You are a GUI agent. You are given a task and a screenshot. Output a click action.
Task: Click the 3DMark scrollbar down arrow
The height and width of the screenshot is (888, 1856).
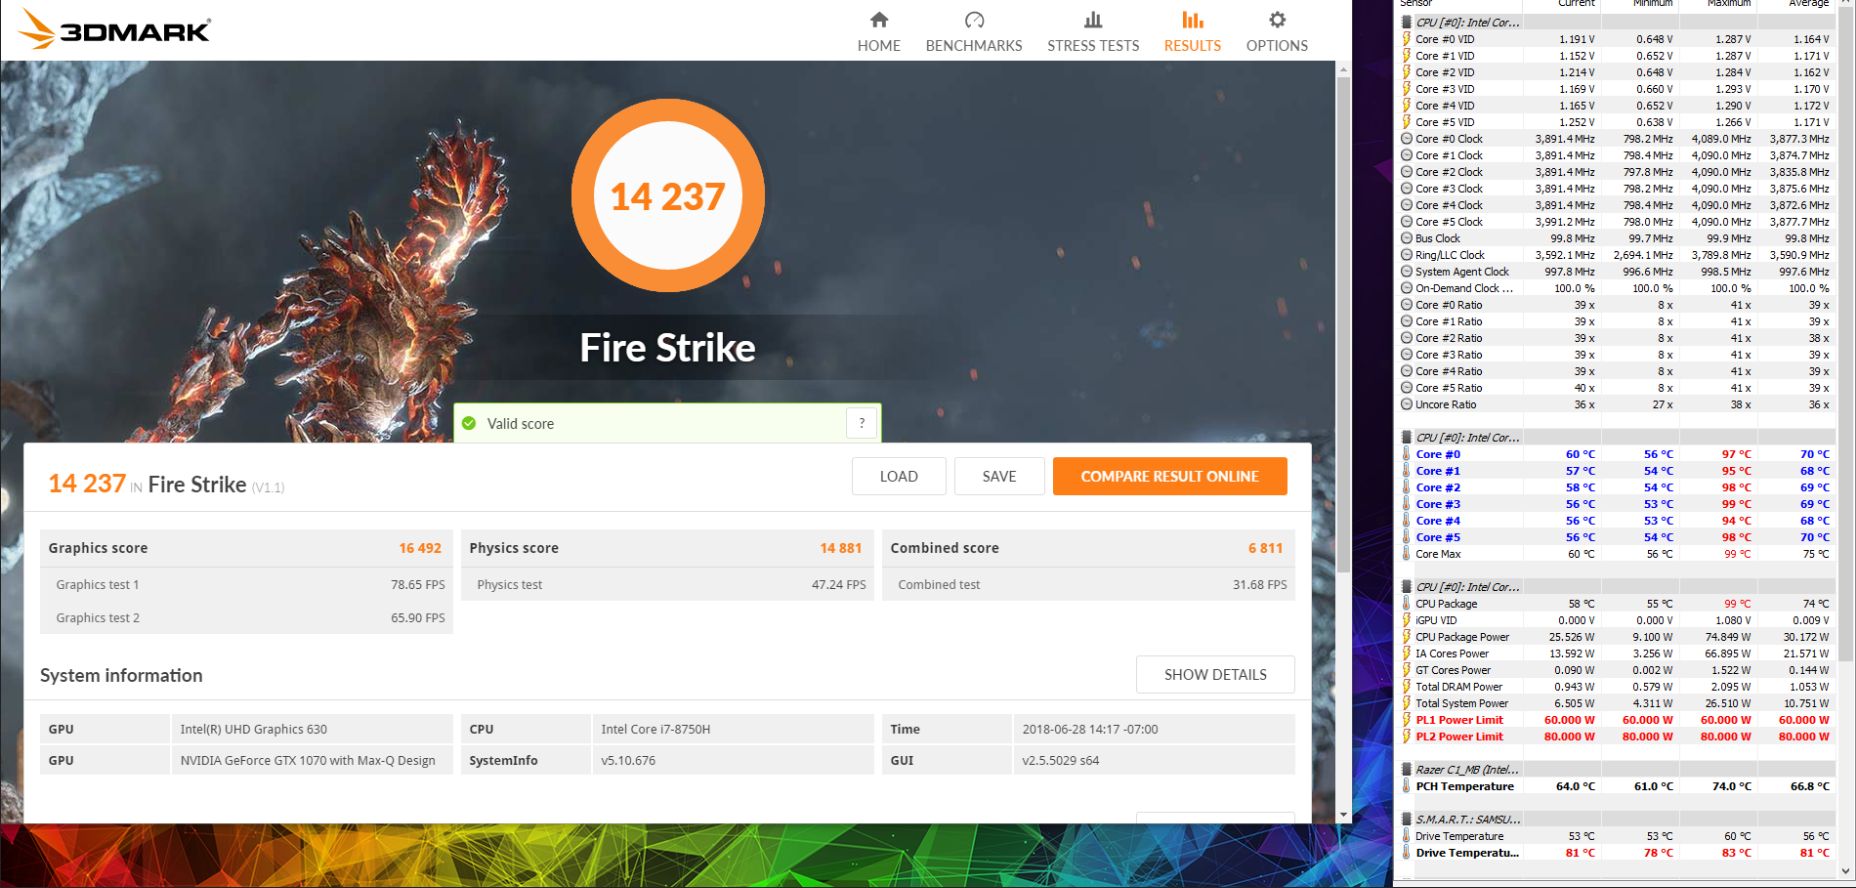[1343, 815]
